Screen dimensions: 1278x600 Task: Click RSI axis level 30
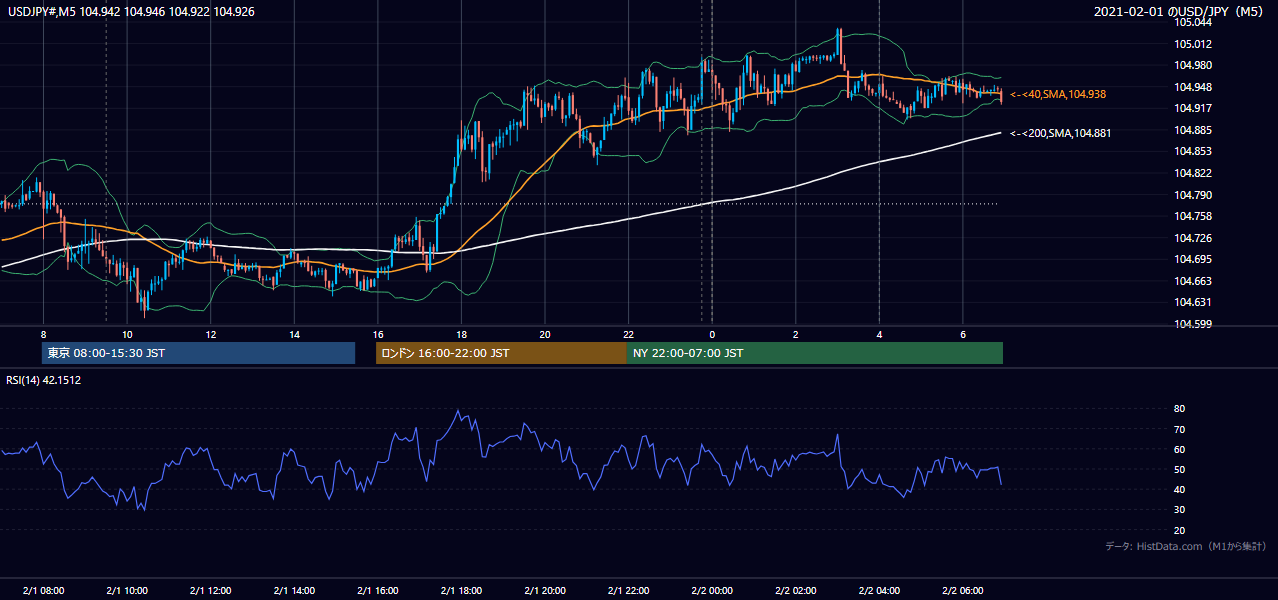coord(1180,510)
